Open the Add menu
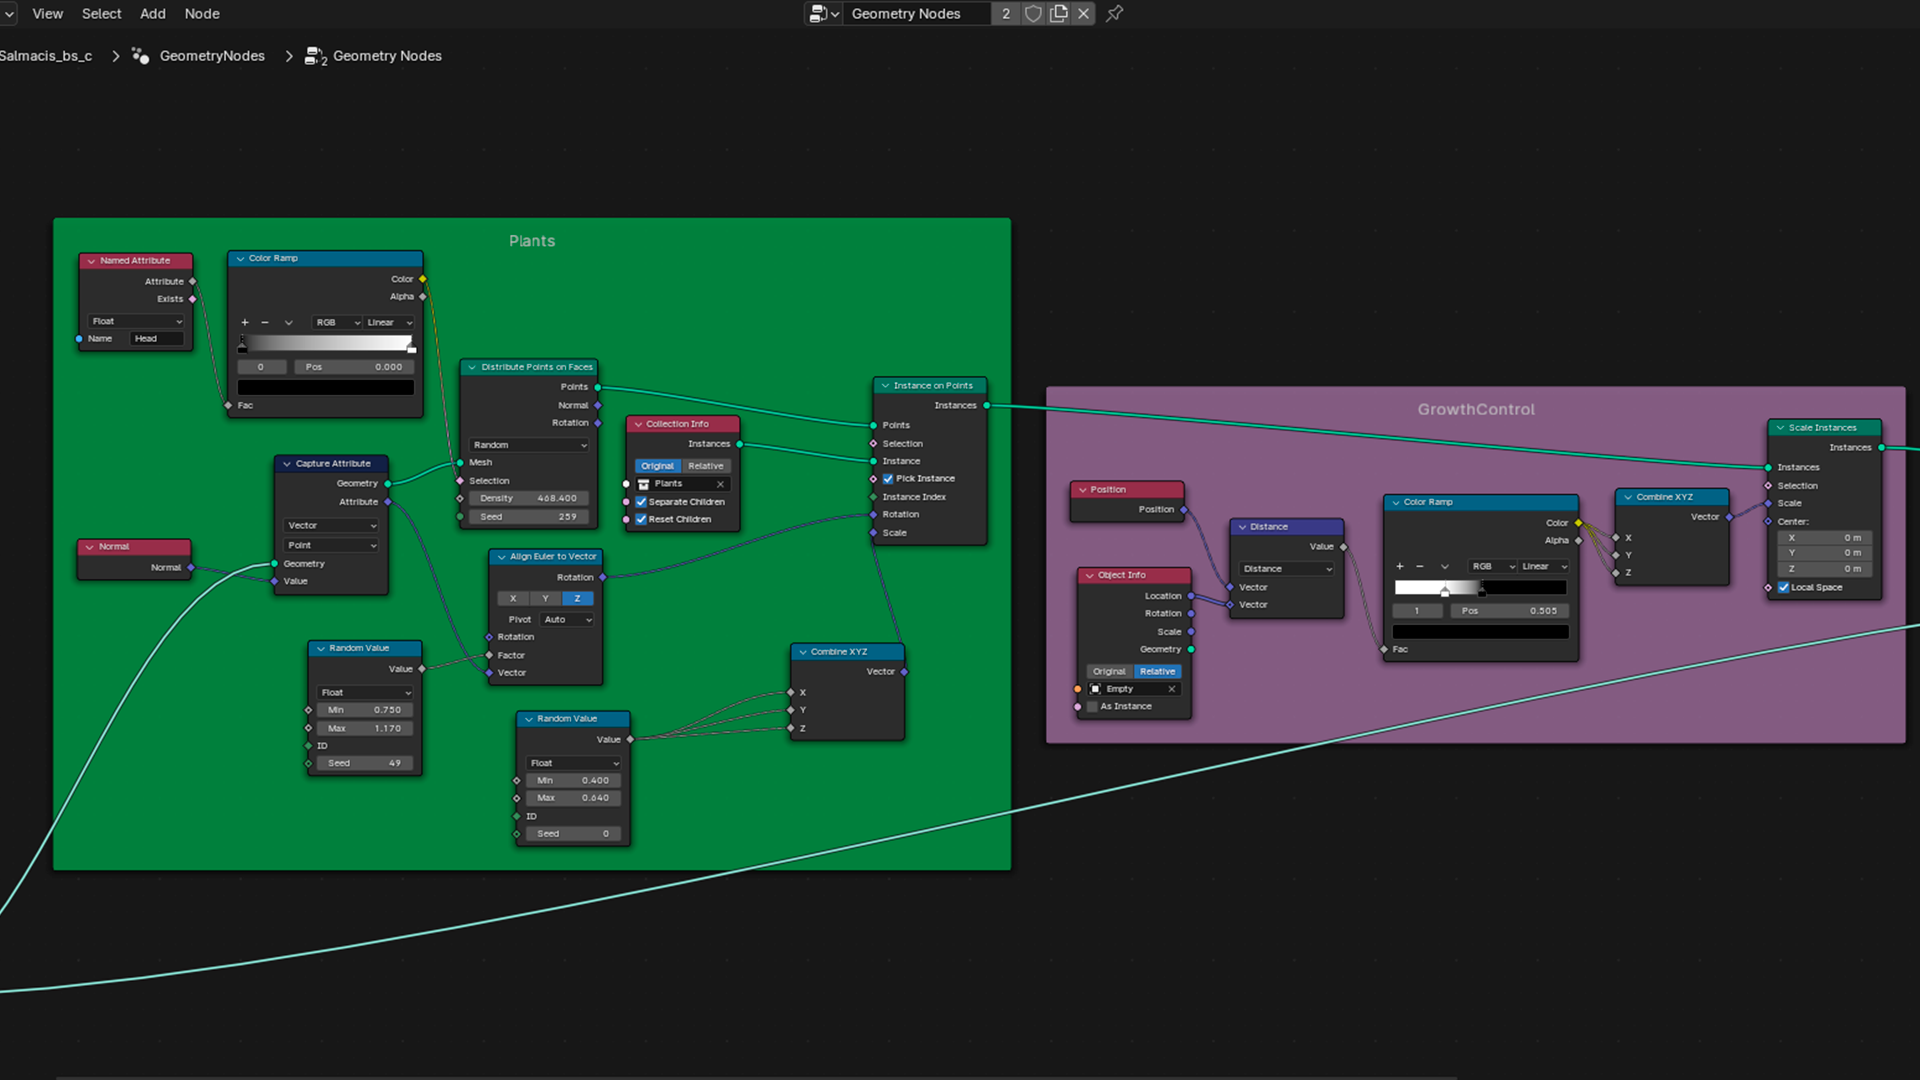Screen dimensions: 1920x1080 [x=152, y=14]
